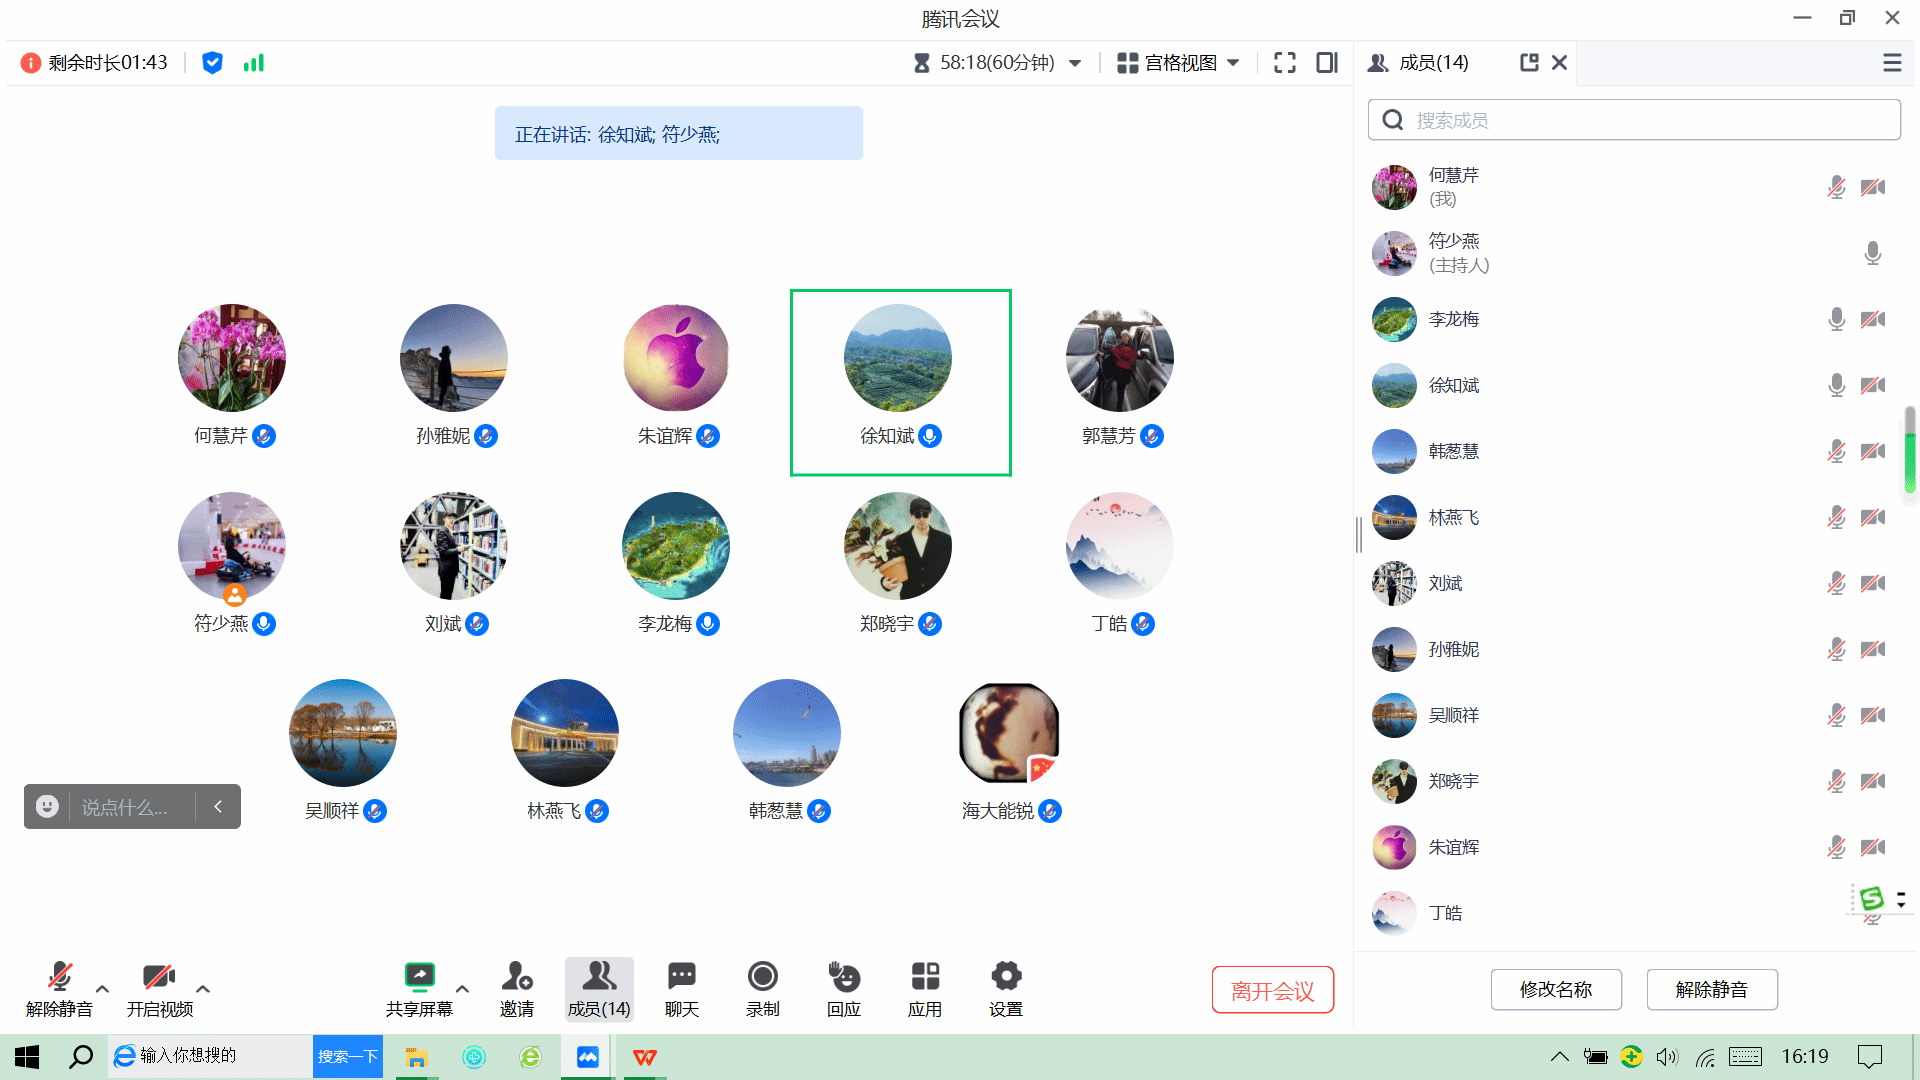Toggle the members side panel layout icon
Screen dimensions: 1920x1080
pos(1327,63)
